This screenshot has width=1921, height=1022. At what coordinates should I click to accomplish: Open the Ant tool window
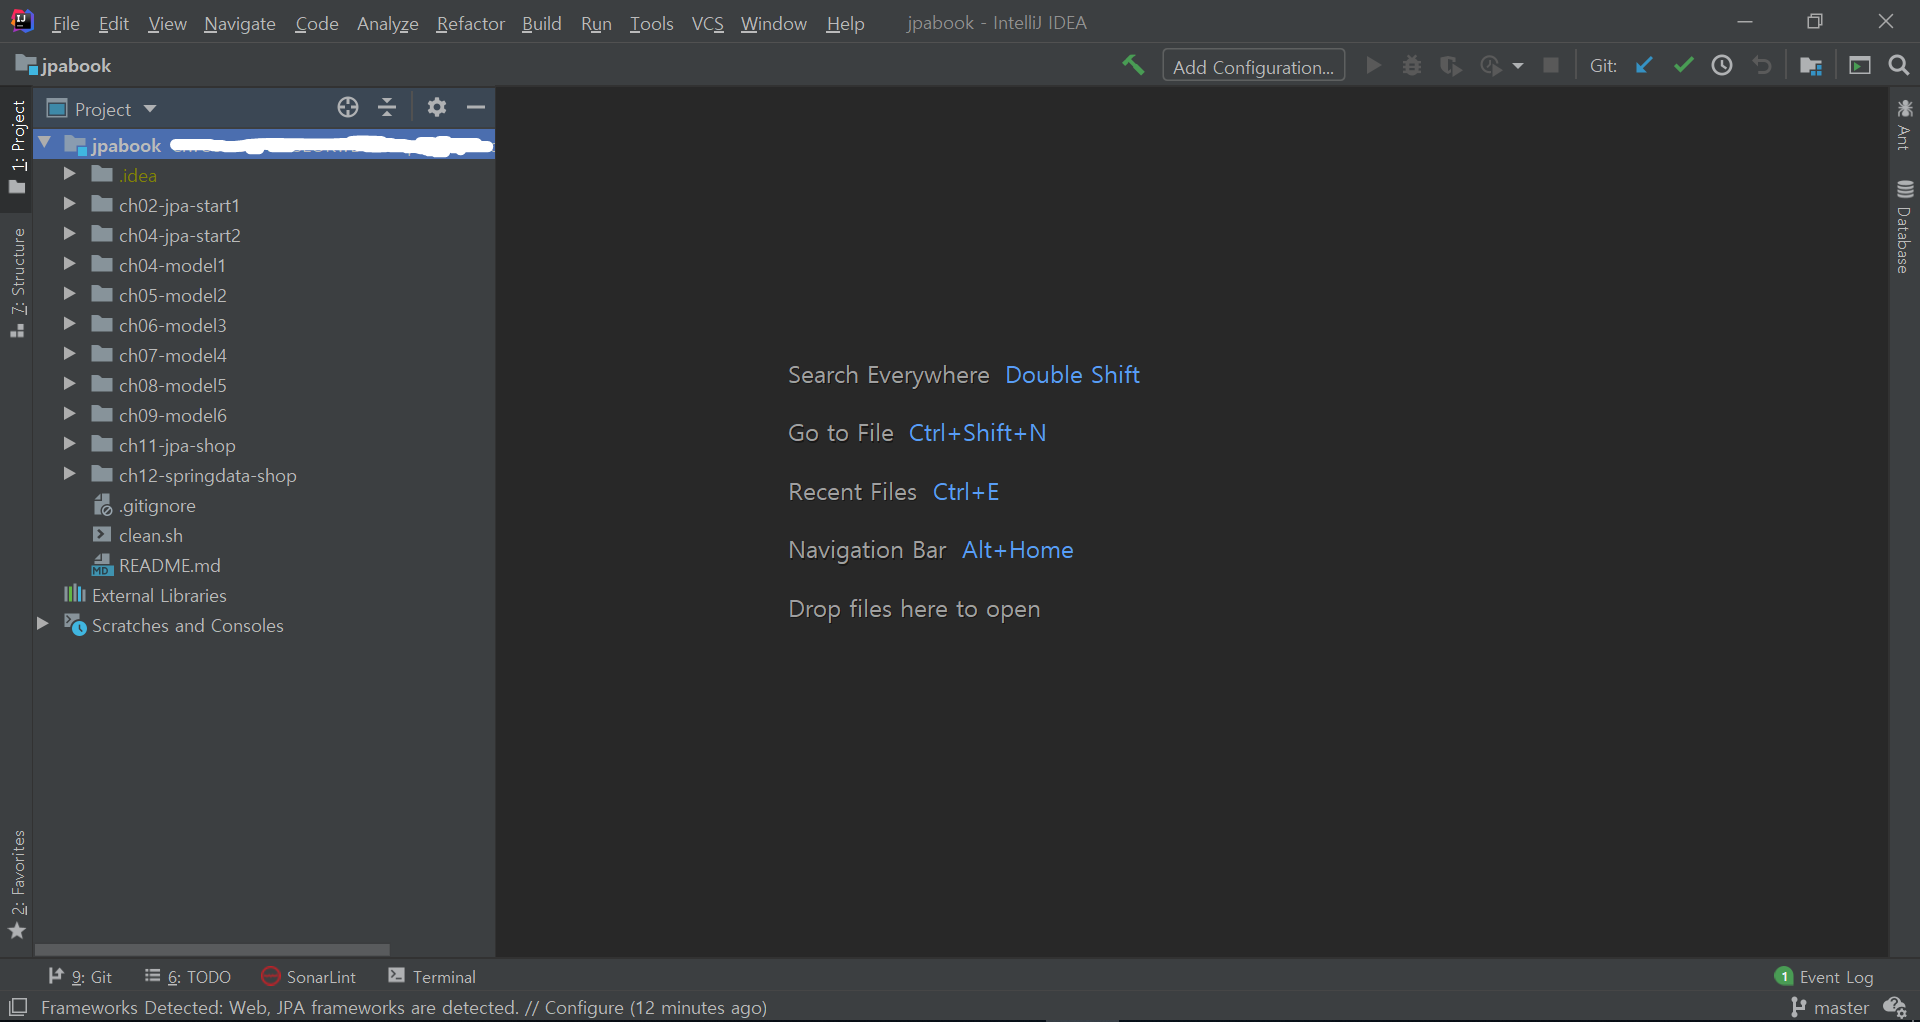tap(1904, 124)
